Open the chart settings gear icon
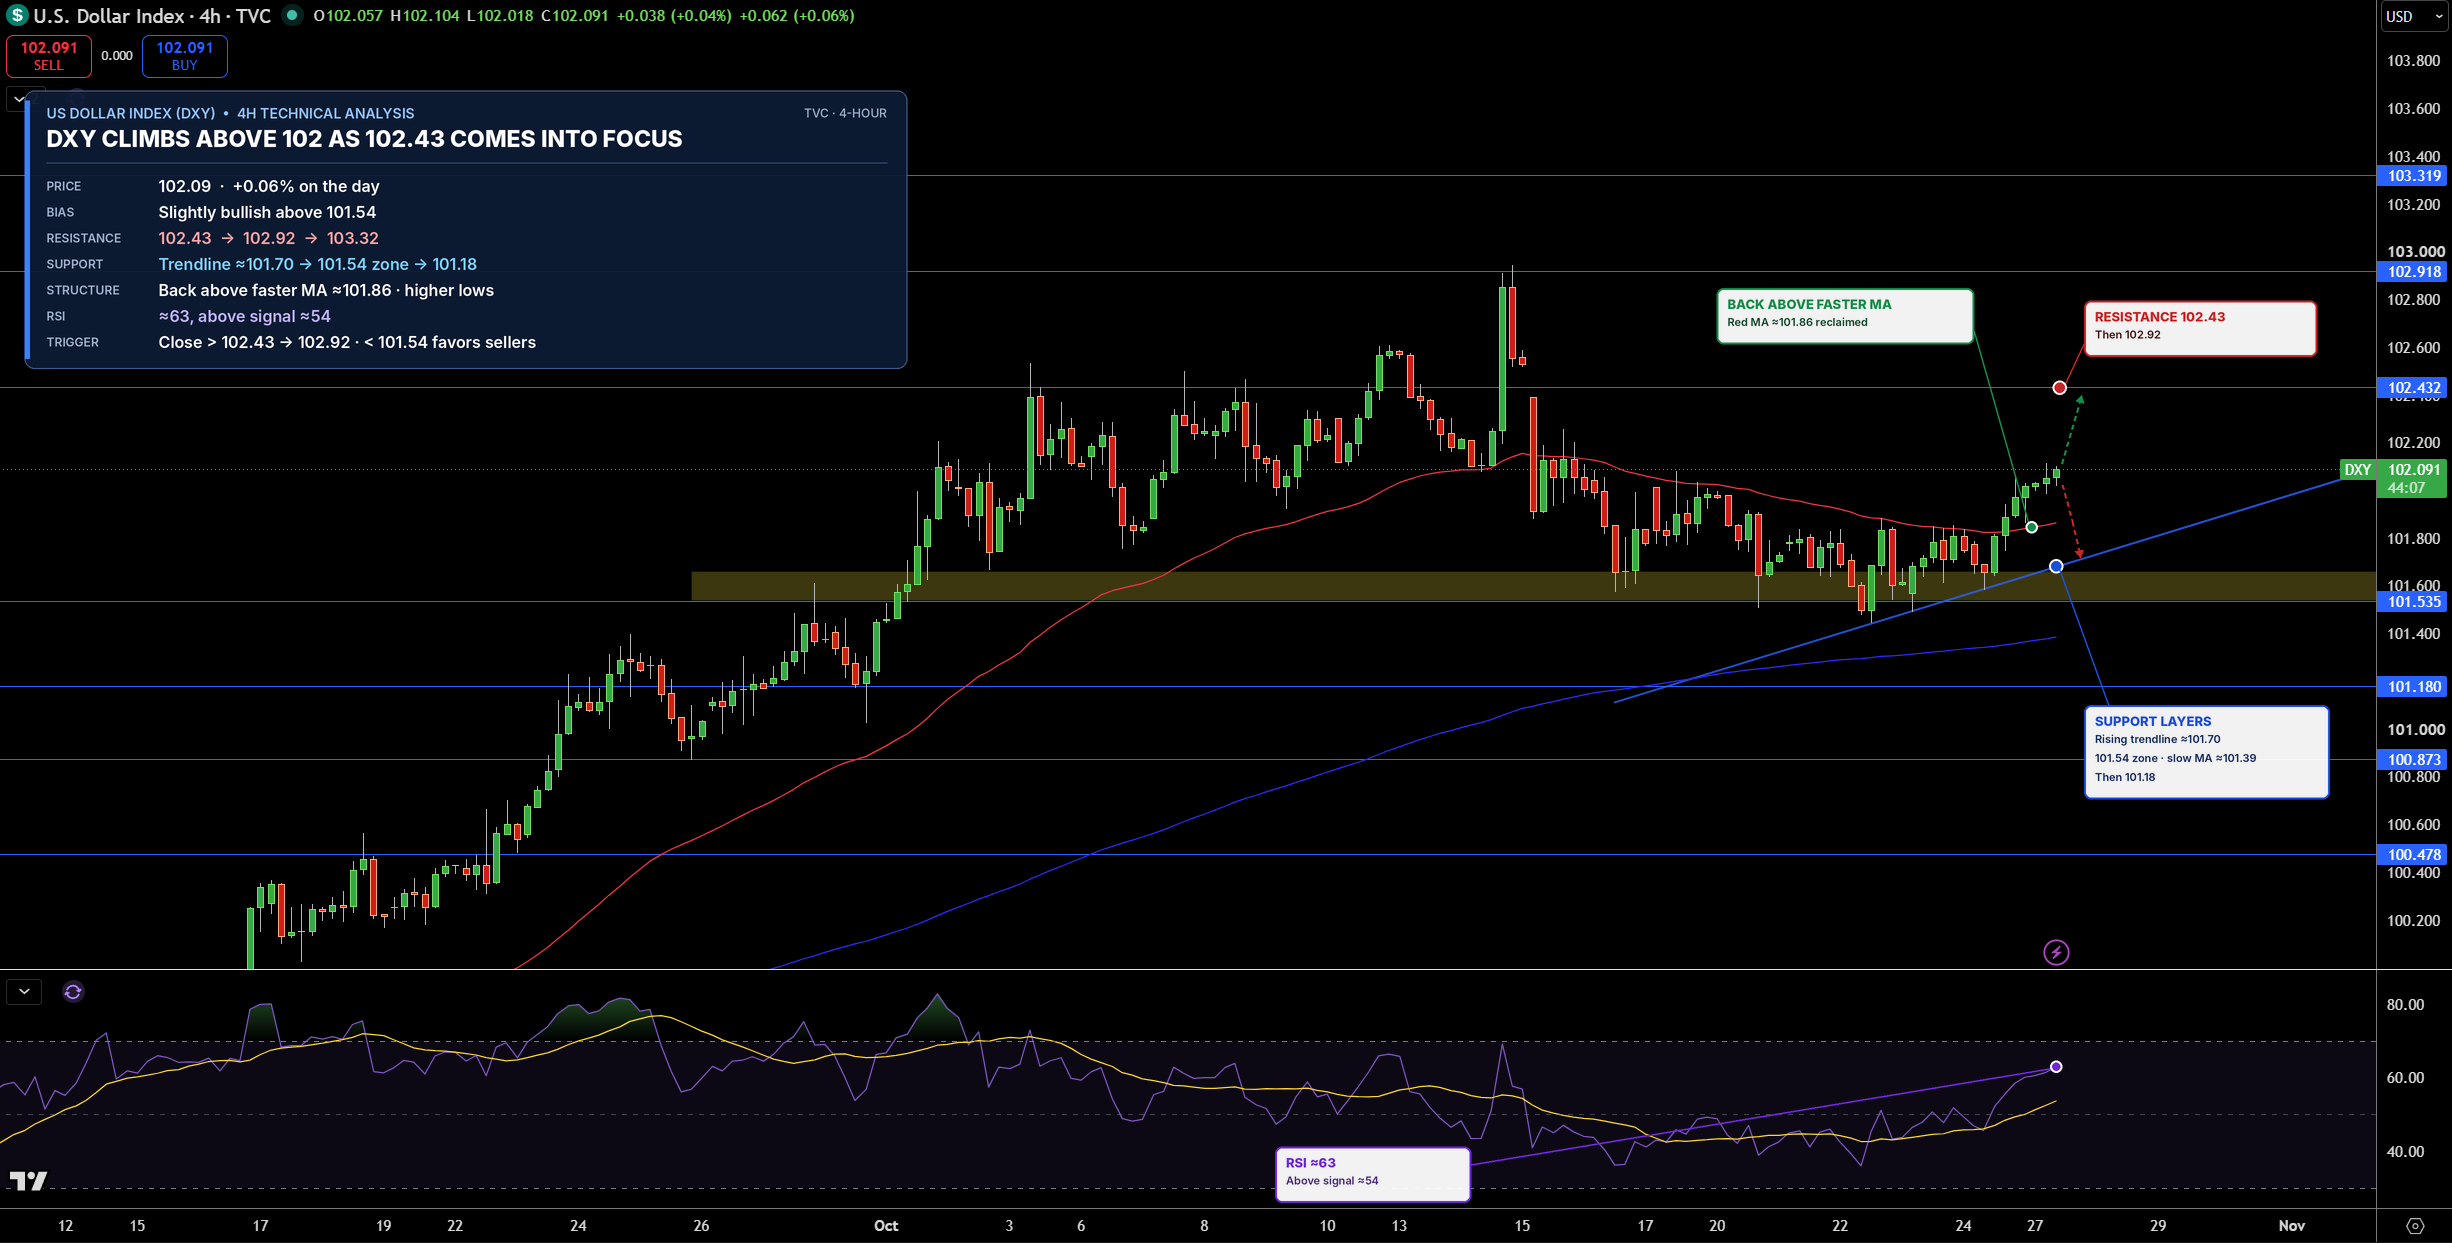Image resolution: width=2452 pixels, height=1243 pixels. [x=2415, y=1226]
